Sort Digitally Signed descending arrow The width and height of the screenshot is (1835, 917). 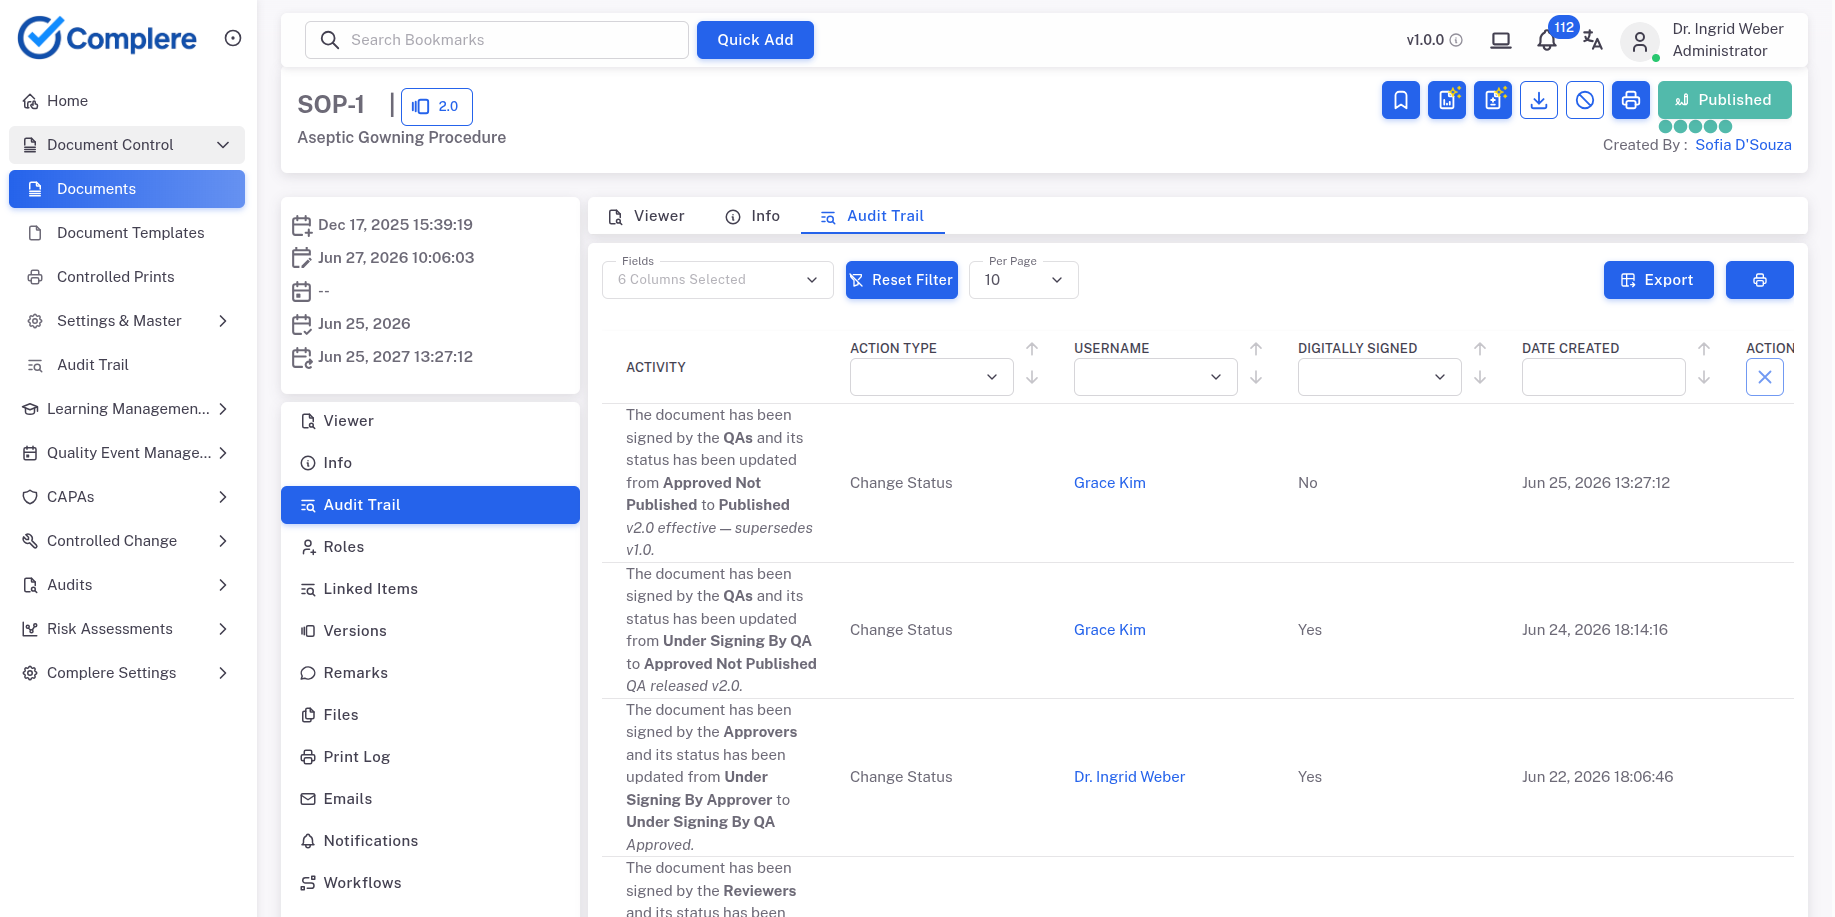[x=1480, y=377]
